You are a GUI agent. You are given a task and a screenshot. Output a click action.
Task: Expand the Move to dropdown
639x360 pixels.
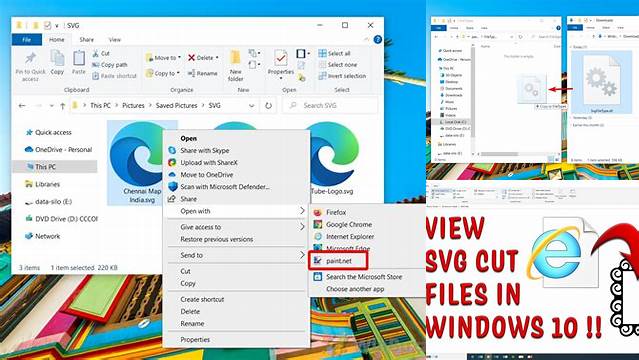pos(179,57)
